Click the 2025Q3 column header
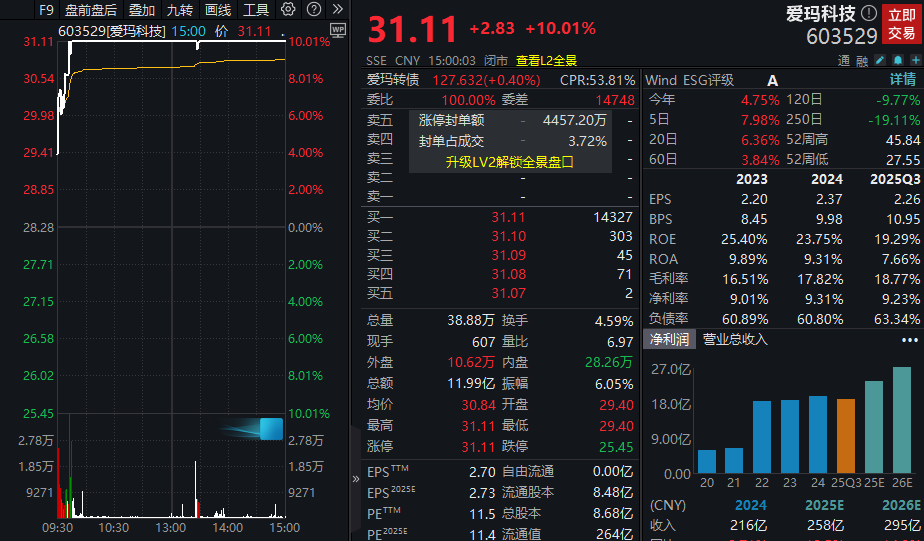The image size is (924, 541). (x=895, y=179)
